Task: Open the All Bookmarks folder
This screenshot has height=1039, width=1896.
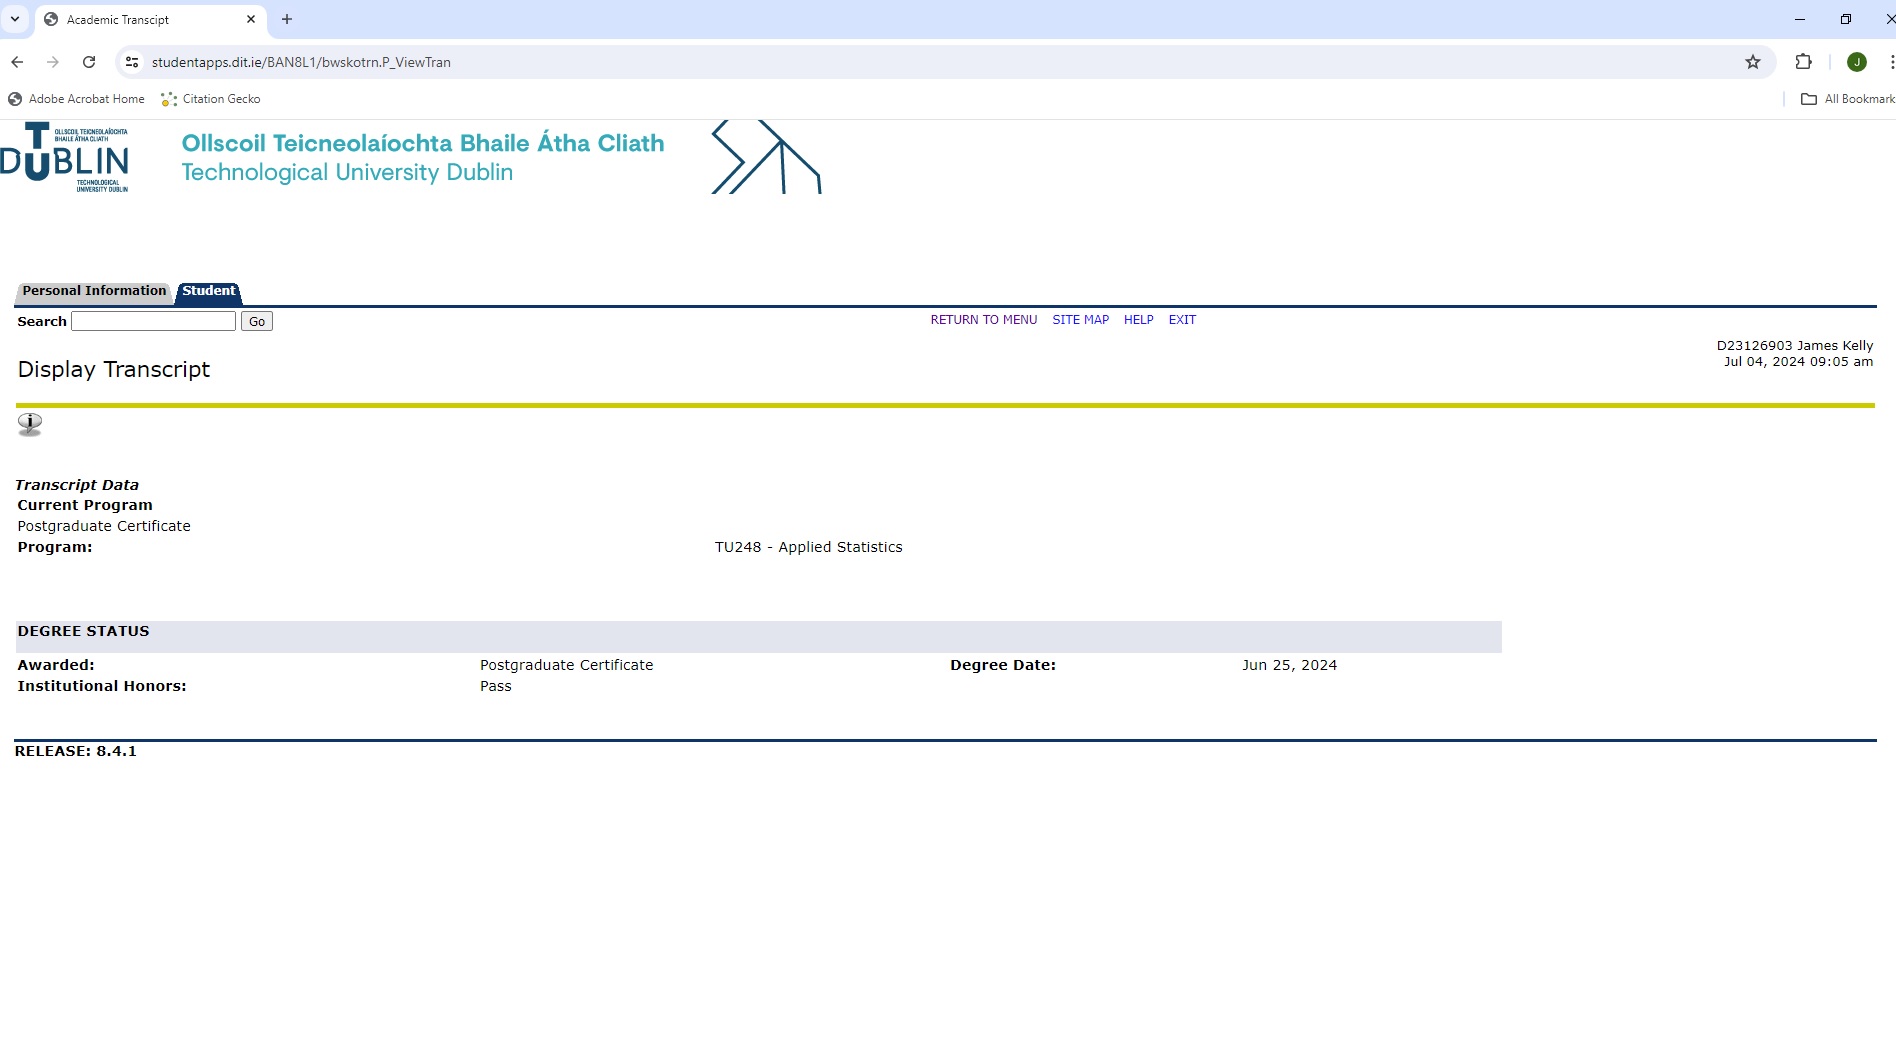Action: click(1847, 99)
